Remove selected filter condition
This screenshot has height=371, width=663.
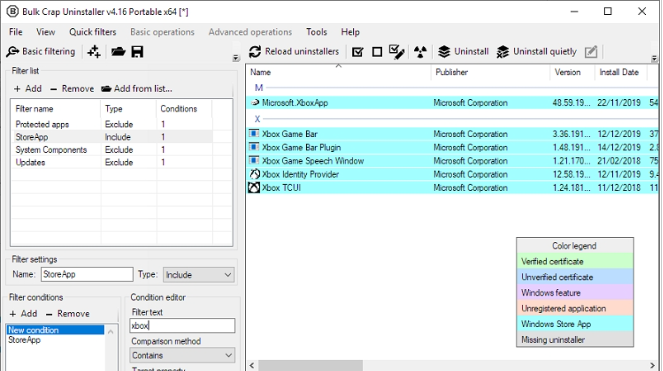[x=68, y=314]
